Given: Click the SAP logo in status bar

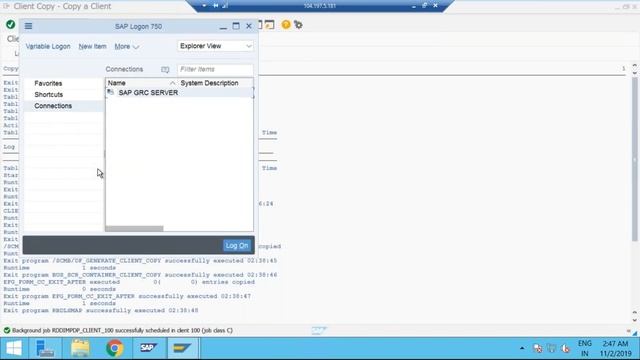Looking at the screenshot, I should (x=319, y=331).
